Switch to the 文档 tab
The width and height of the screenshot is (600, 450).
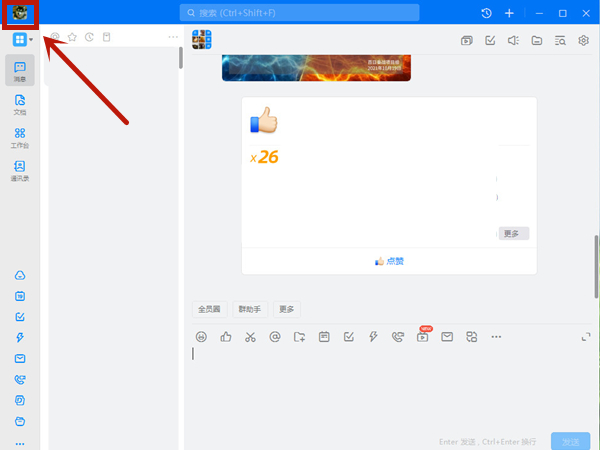(x=20, y=104)
